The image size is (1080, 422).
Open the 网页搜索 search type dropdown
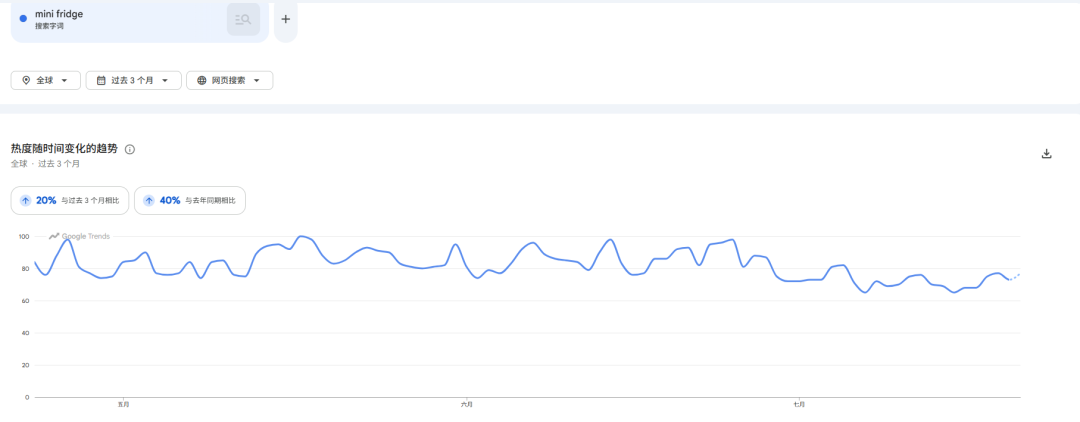pos(229,81)
